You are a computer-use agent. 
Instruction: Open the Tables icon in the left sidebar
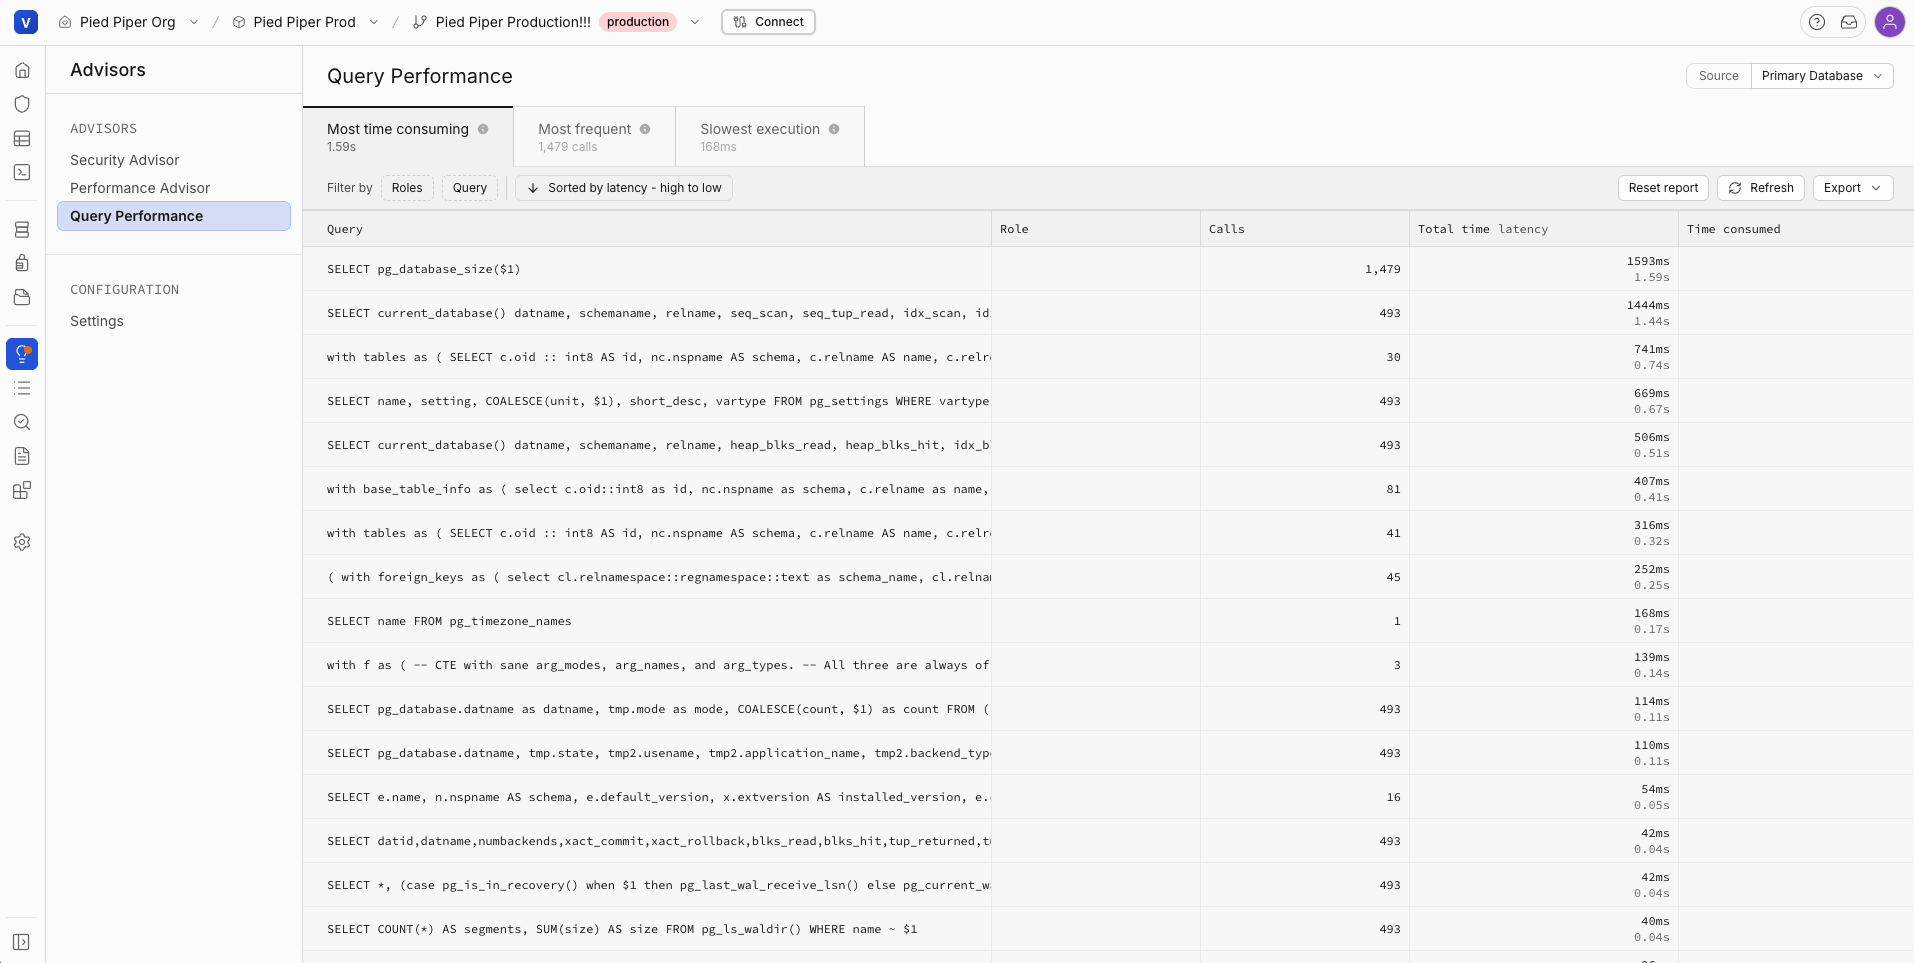pyautogui.click(x=22, y=138)
